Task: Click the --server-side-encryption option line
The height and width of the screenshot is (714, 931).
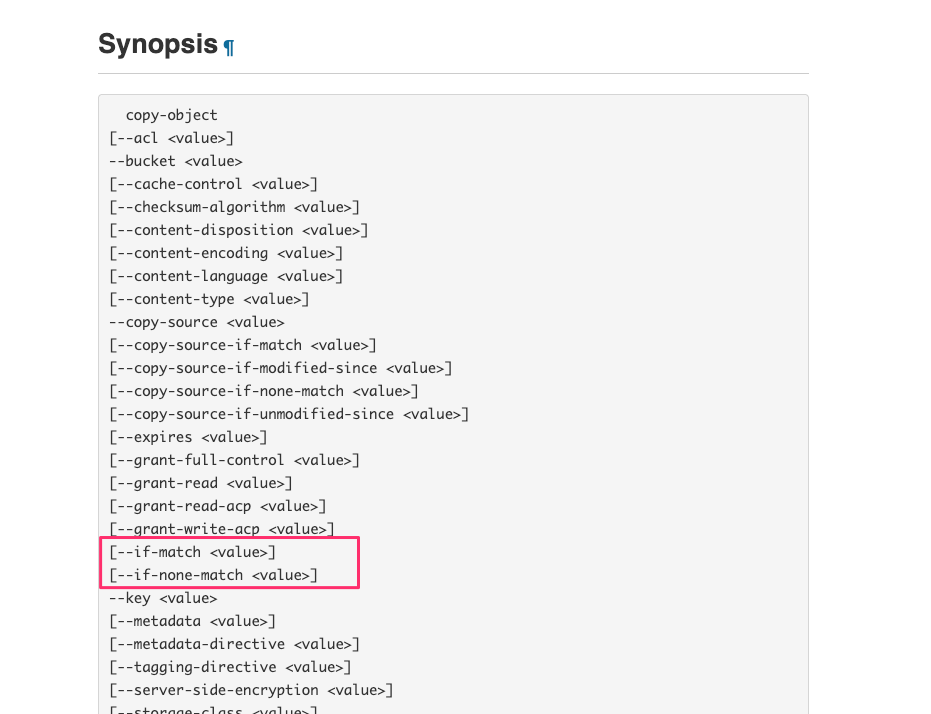Action: tap(251, 690)
